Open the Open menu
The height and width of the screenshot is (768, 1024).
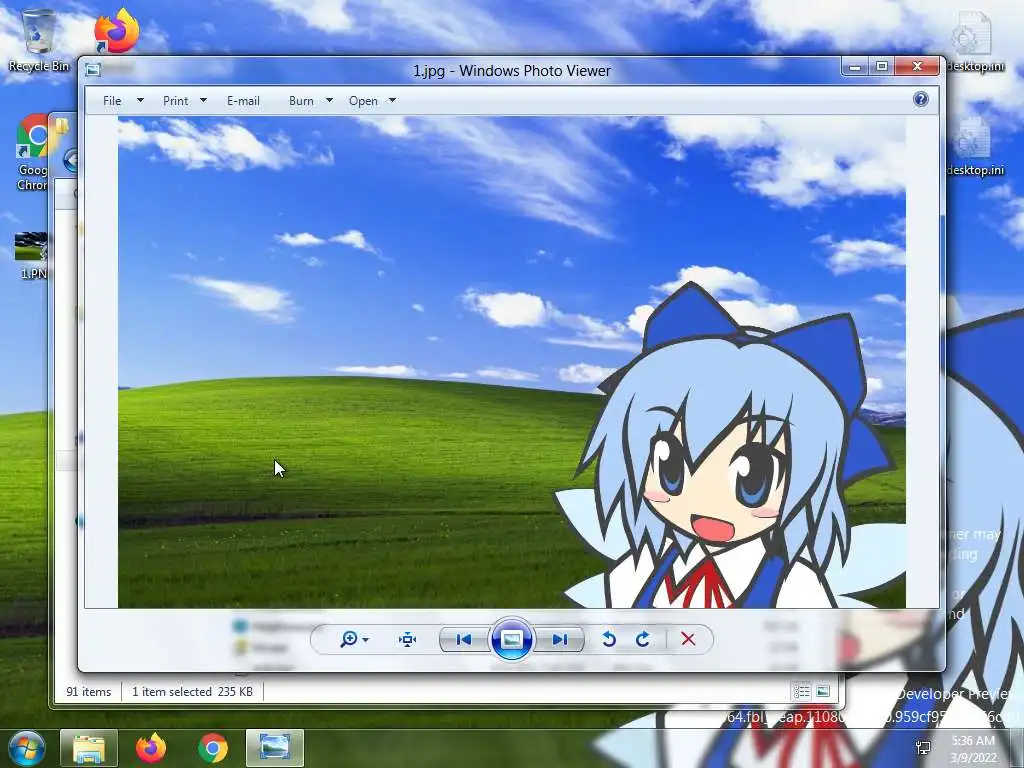pos(363,101)
